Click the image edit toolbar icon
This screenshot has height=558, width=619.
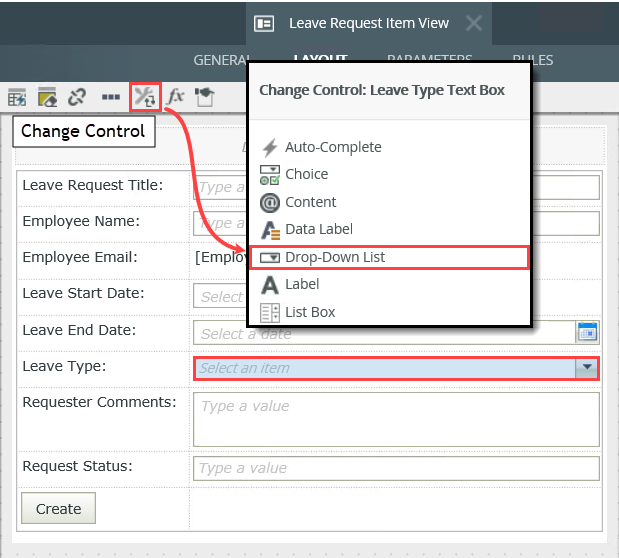(47, 97)
